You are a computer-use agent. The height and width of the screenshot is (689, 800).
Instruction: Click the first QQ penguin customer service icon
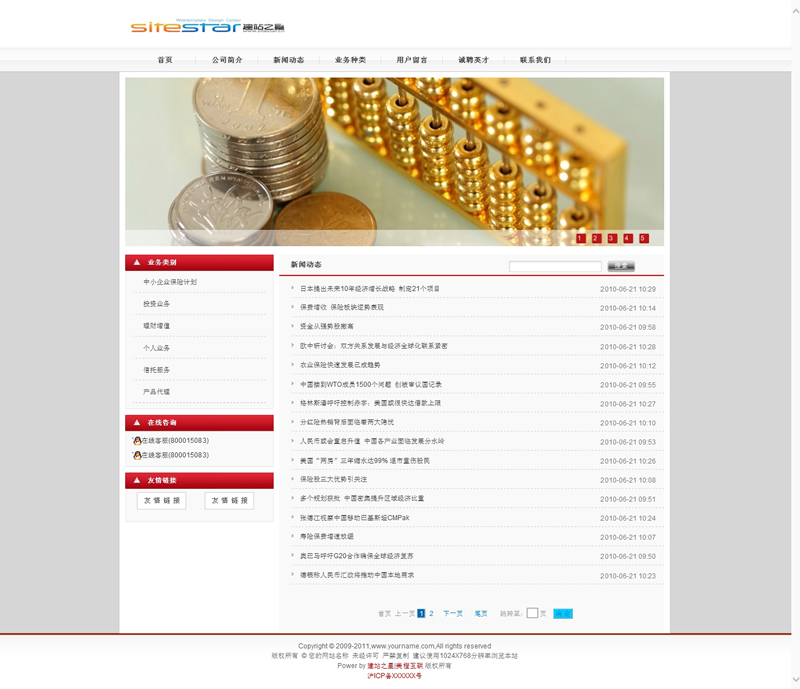pyautogui.click(x=137, y=441)
